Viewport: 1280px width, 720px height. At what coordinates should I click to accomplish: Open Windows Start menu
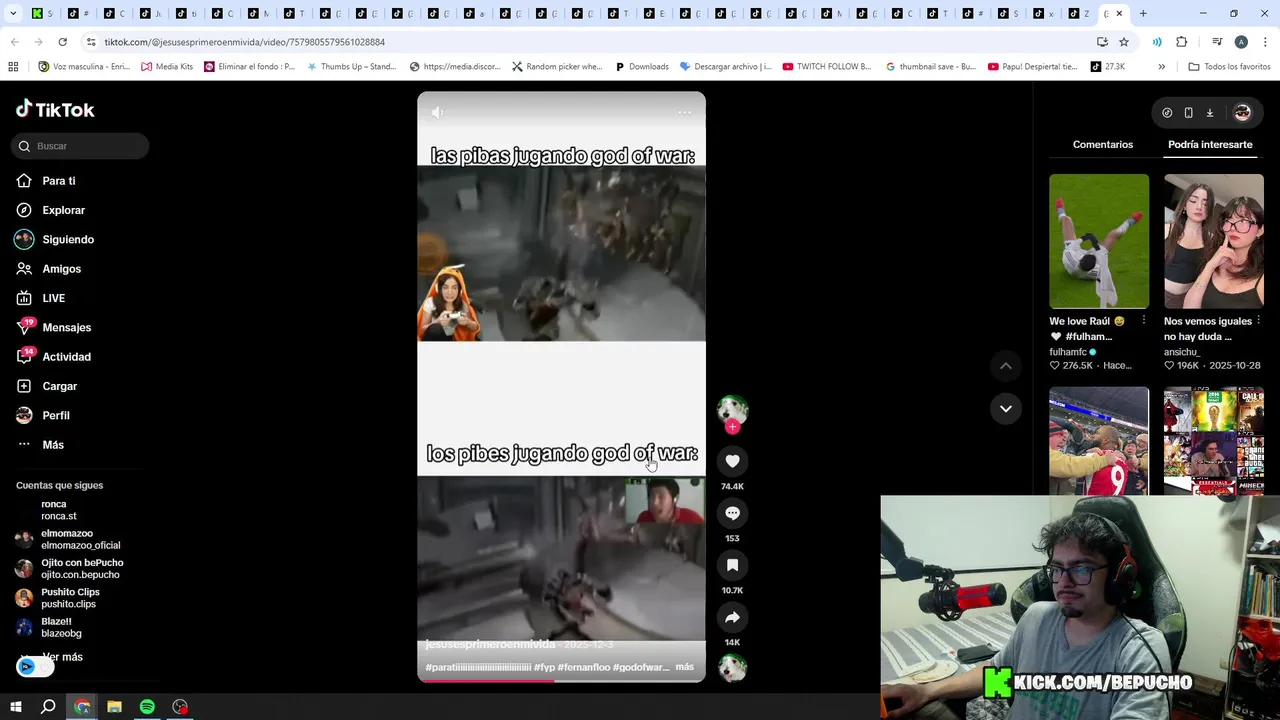[16, 707]
